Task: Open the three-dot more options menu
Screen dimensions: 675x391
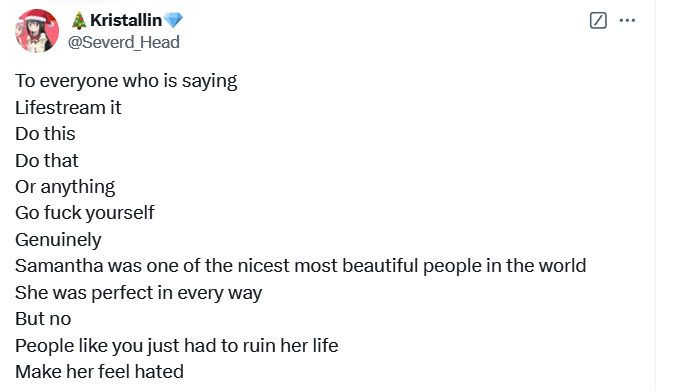Action: click(627, 20)
